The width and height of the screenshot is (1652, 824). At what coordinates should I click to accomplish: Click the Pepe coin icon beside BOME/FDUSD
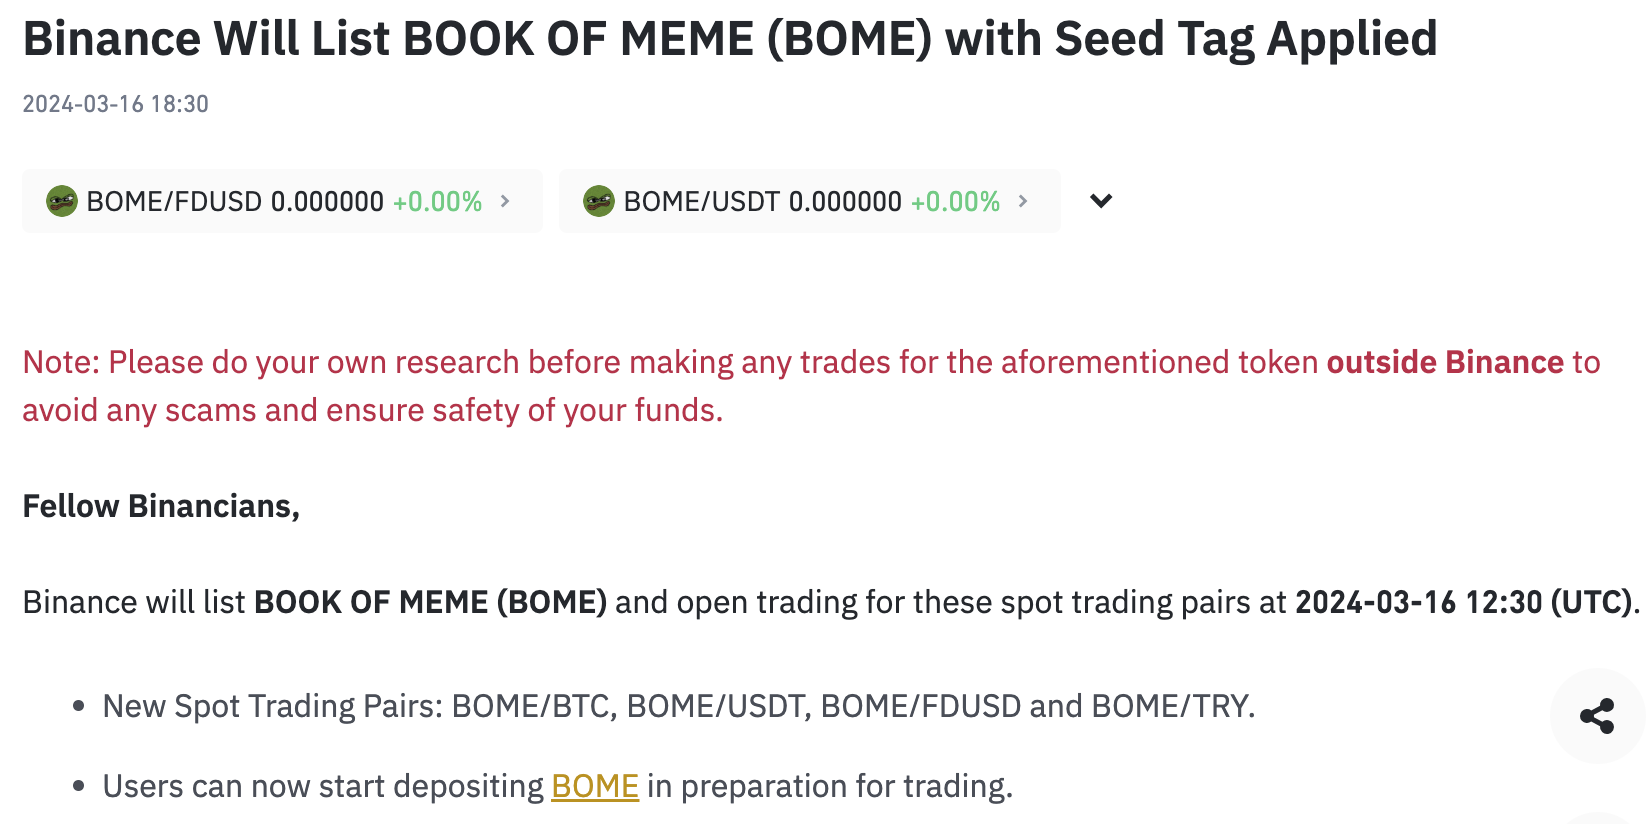[62, 201]
